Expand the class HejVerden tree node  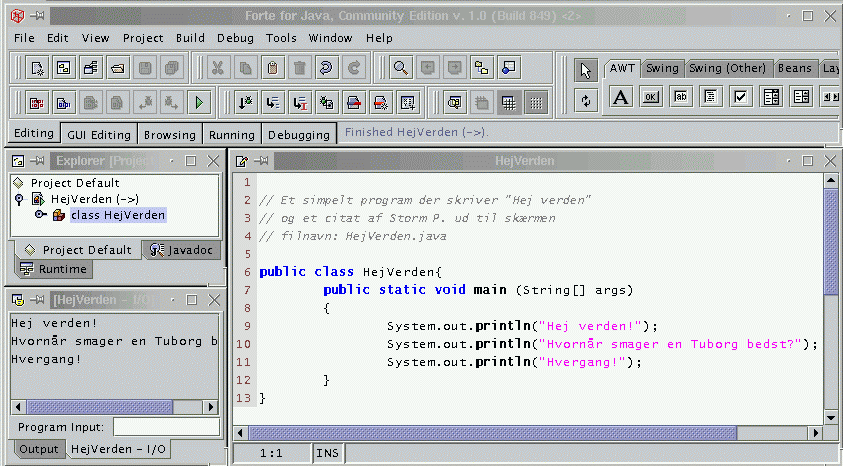click(40, 214)
